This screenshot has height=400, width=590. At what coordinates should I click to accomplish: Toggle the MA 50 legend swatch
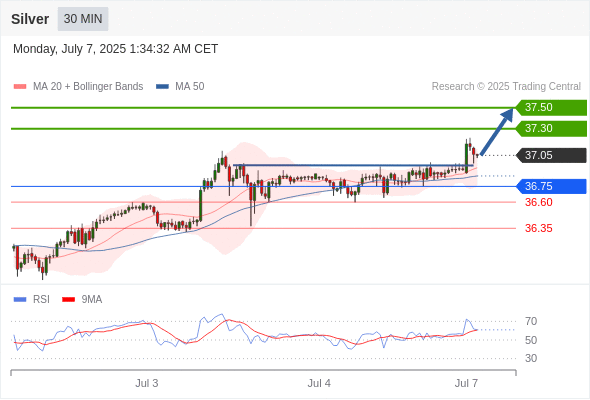click(163, 87)
